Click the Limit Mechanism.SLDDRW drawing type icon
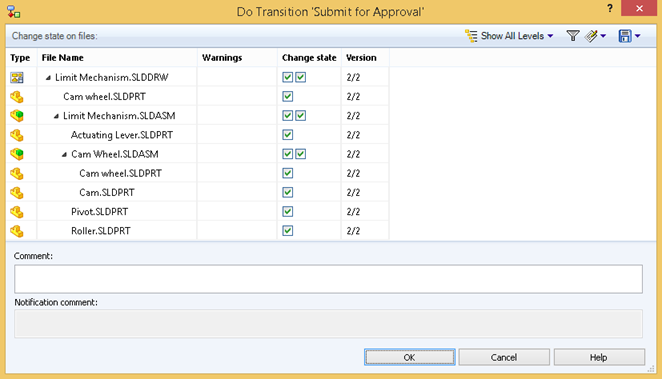 (x=17, y=77)
